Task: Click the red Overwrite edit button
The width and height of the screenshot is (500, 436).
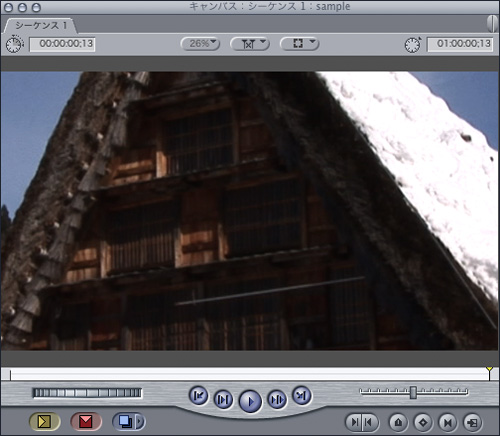Action: pos(86,422)
